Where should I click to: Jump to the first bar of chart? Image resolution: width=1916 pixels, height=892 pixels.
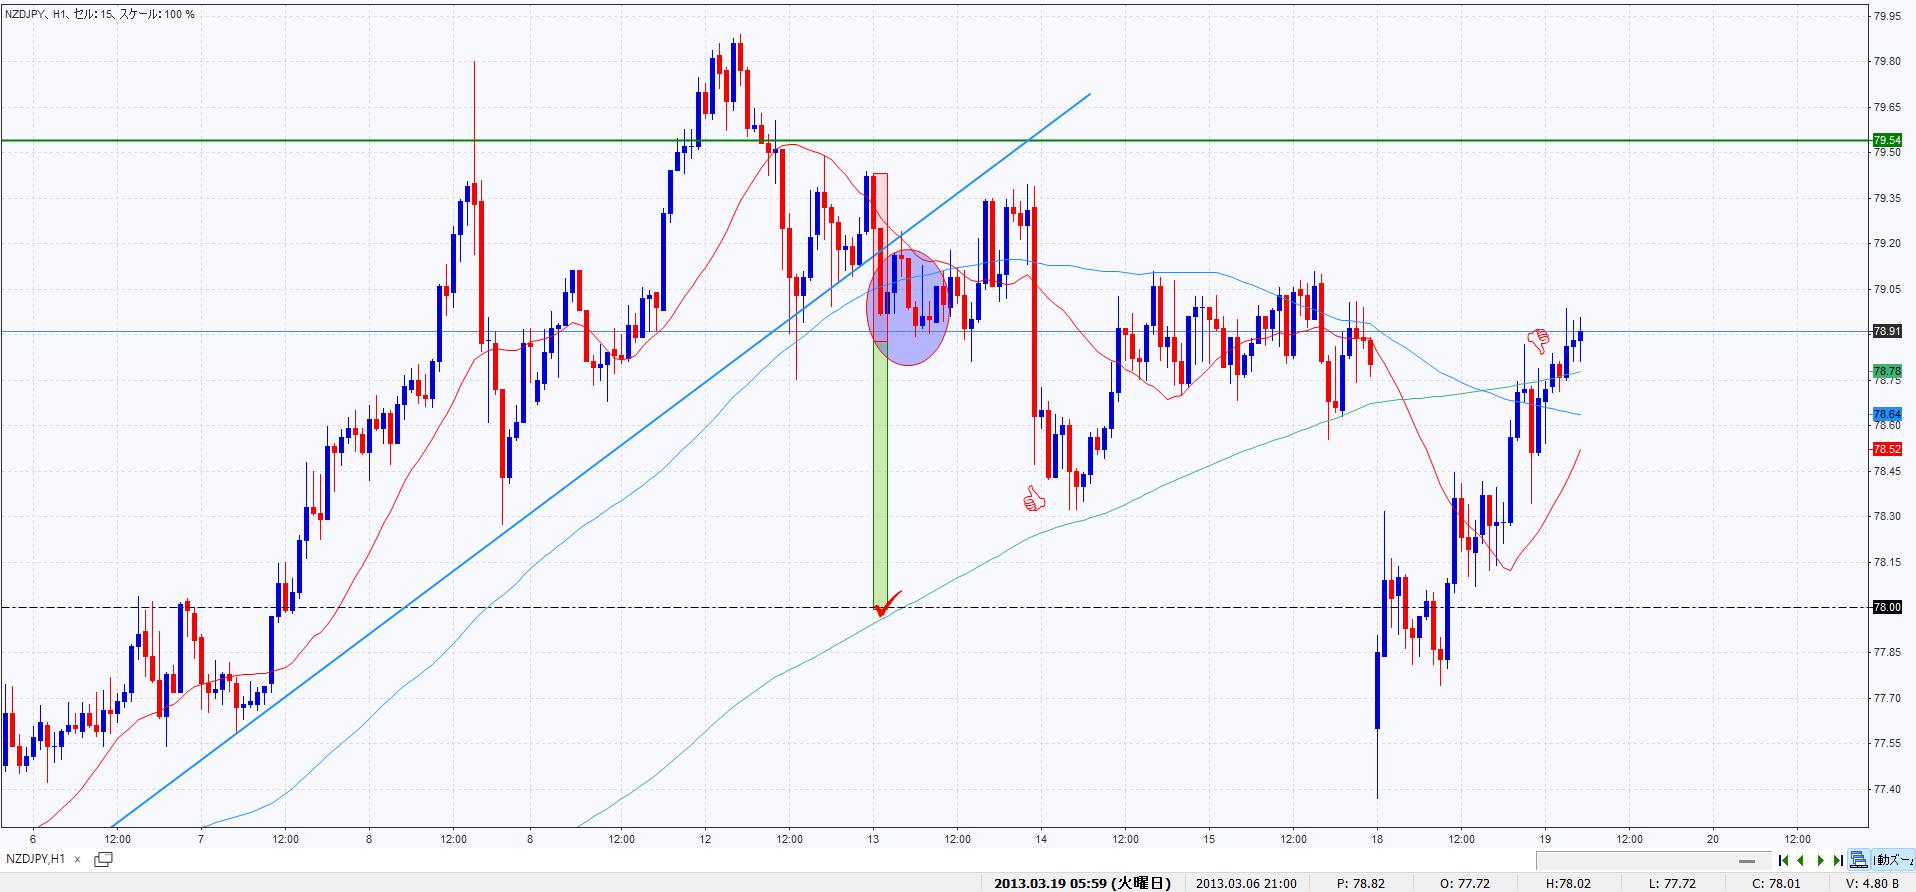(x=1784, y=860)
